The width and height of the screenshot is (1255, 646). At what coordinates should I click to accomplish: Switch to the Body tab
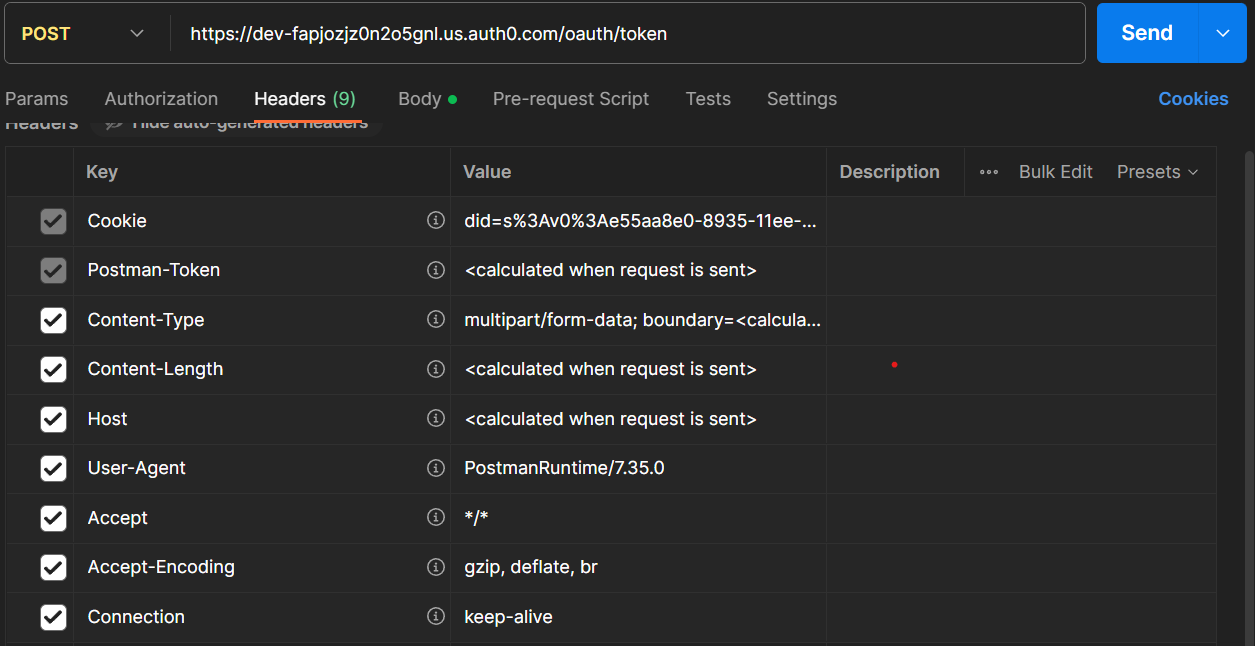click(x=427, y=99)
